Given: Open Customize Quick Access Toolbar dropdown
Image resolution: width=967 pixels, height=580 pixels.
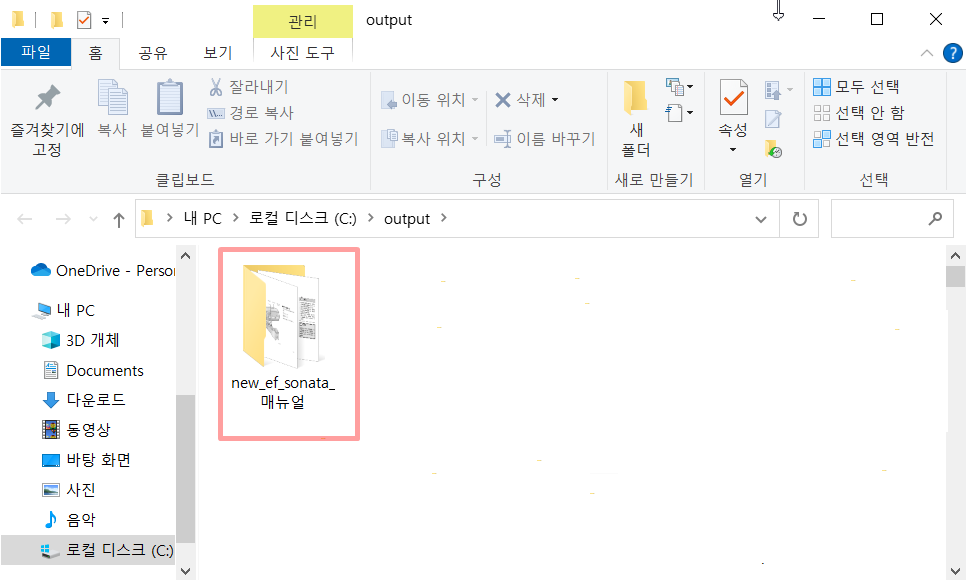Looking at the screenshot, I should 105,21.
